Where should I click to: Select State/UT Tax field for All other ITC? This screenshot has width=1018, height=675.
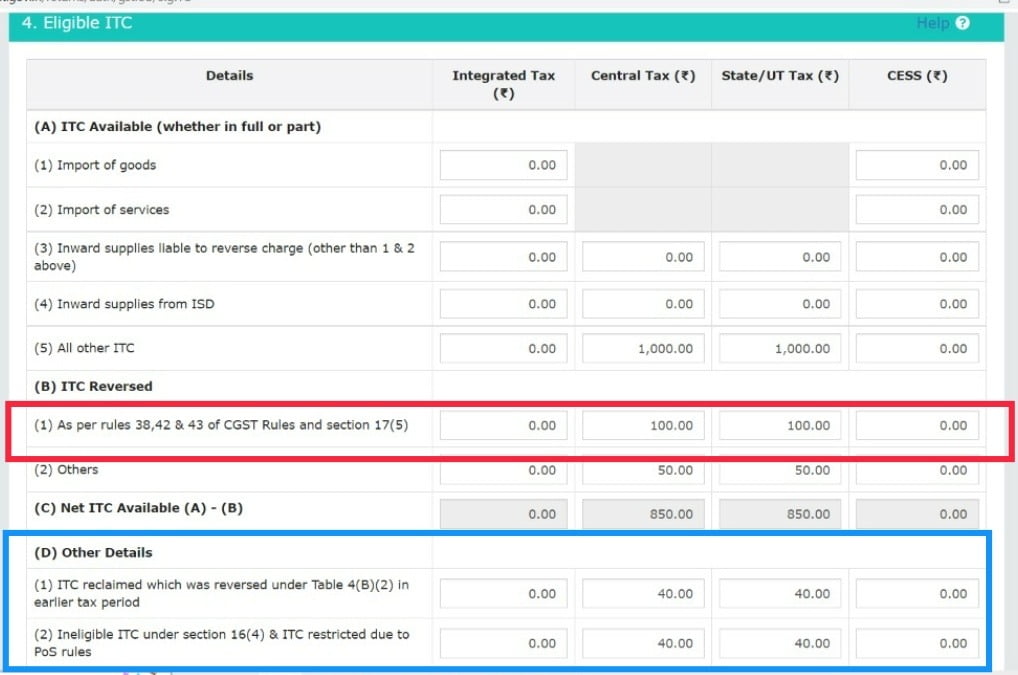click(778, 349)
